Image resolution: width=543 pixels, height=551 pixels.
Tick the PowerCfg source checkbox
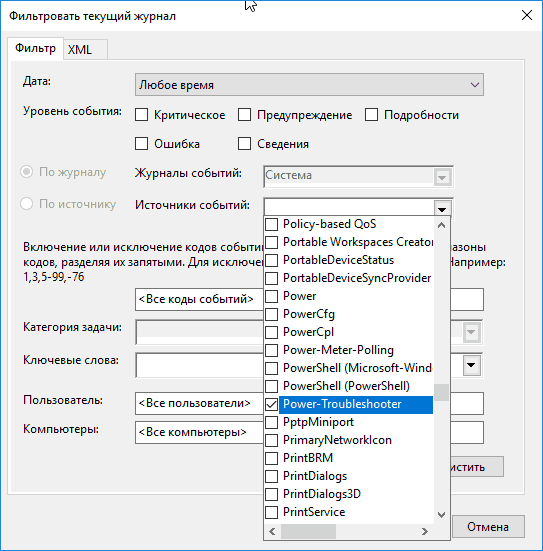click(x=271, y=314)
